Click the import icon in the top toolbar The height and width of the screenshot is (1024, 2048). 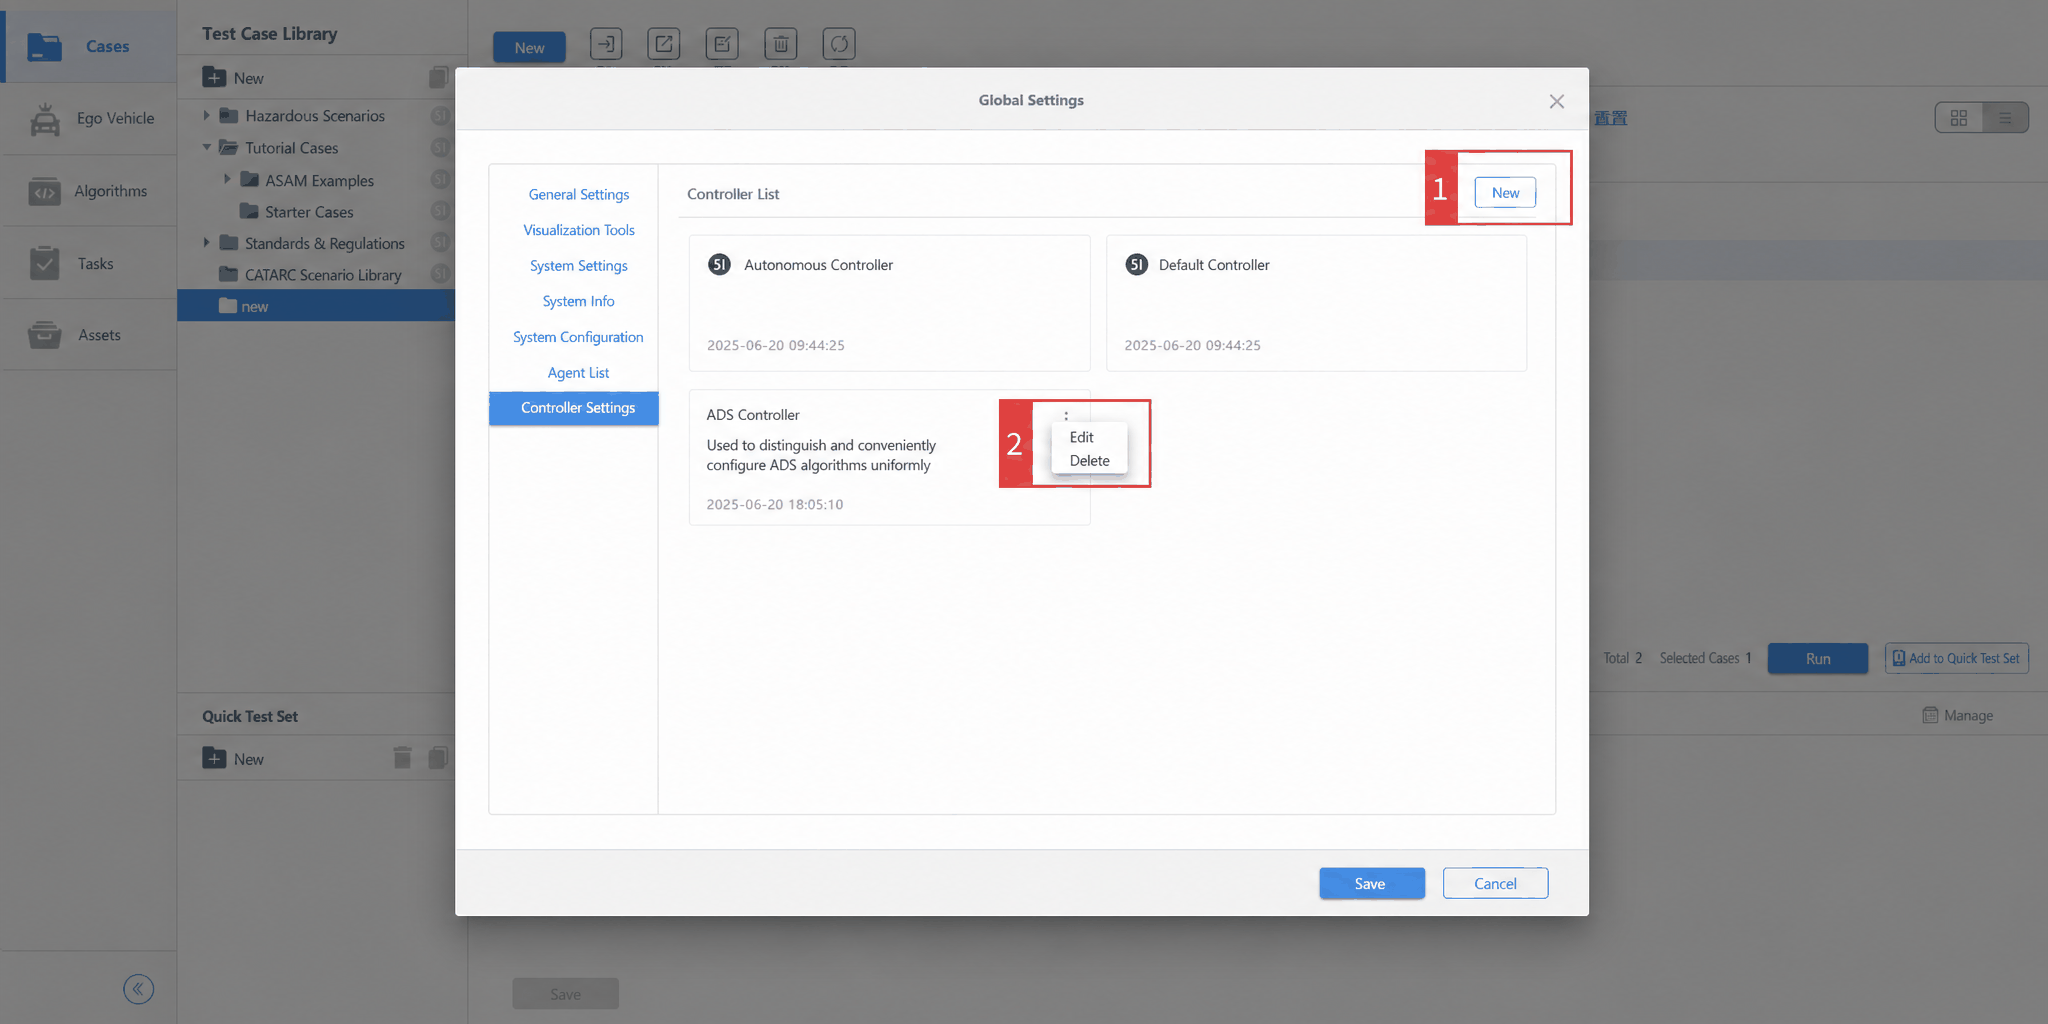click(606, 44)
